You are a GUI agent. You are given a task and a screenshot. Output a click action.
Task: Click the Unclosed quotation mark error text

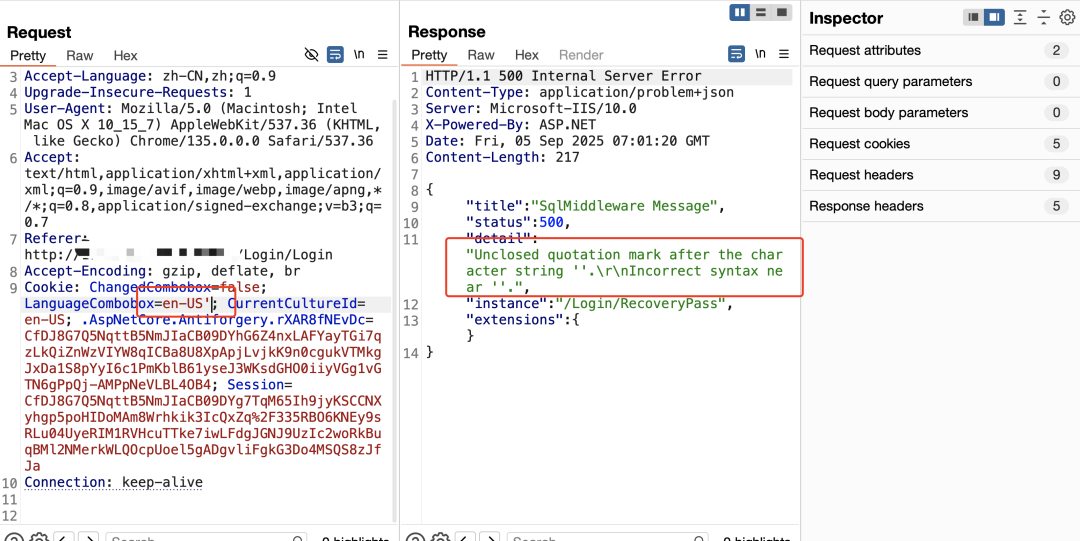tap(625, 271)
